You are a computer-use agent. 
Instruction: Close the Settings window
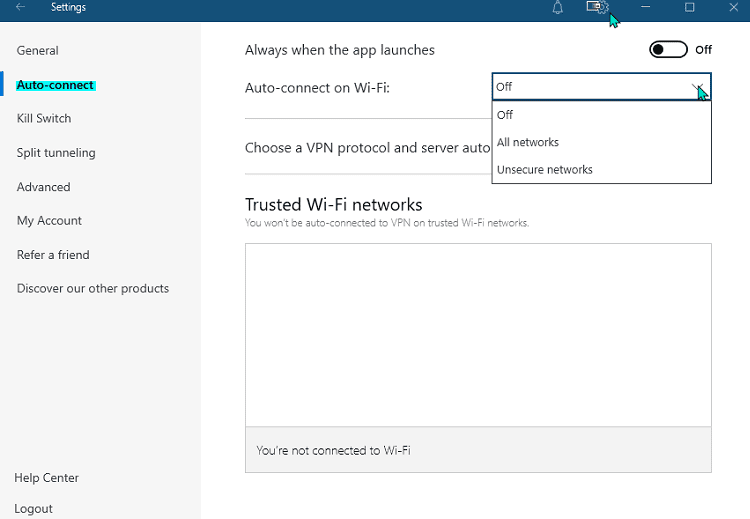tap(733, 7)
